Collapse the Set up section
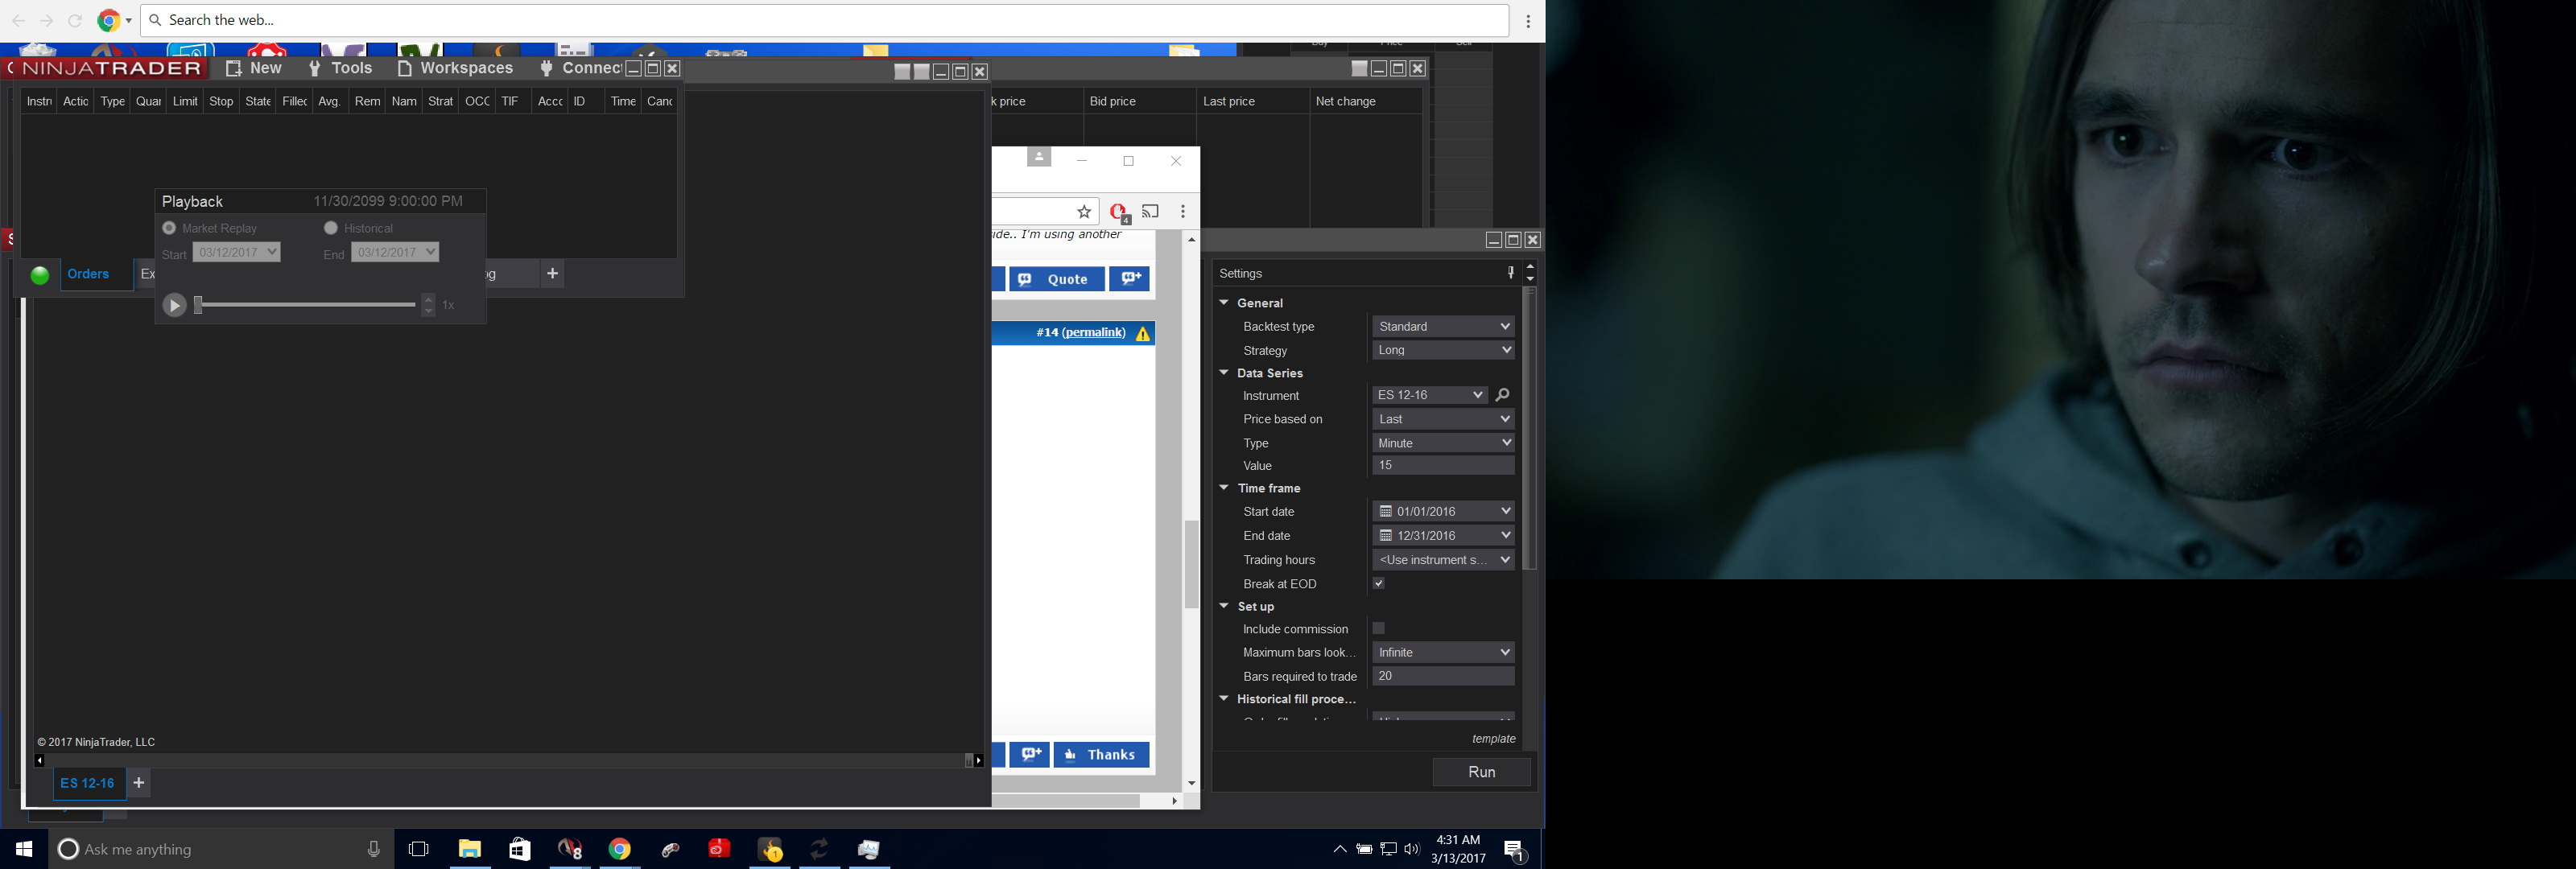Image resolution: width=2576 pixels, height=869 pixels. coord(1223,605)
